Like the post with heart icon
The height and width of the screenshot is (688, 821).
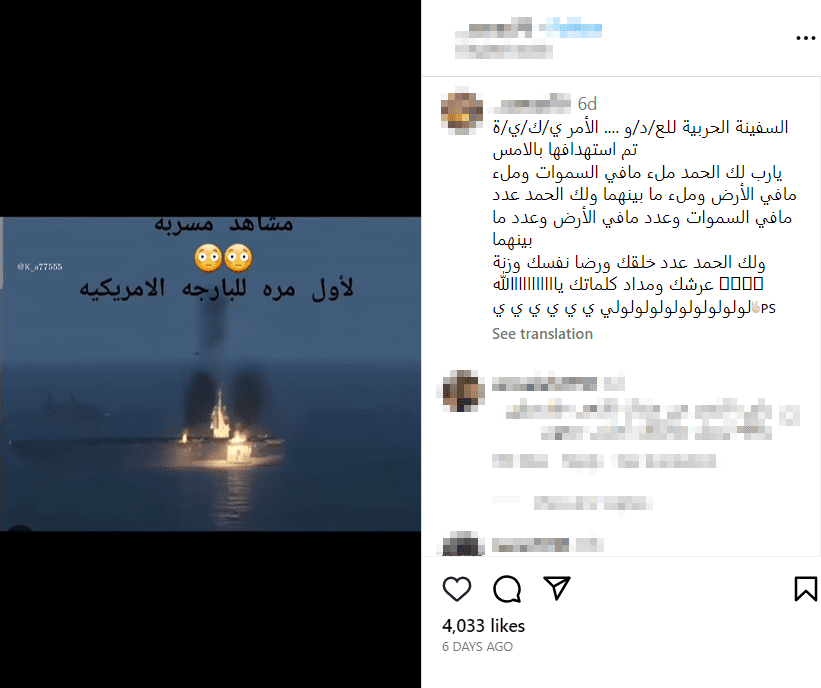point(457,589)
